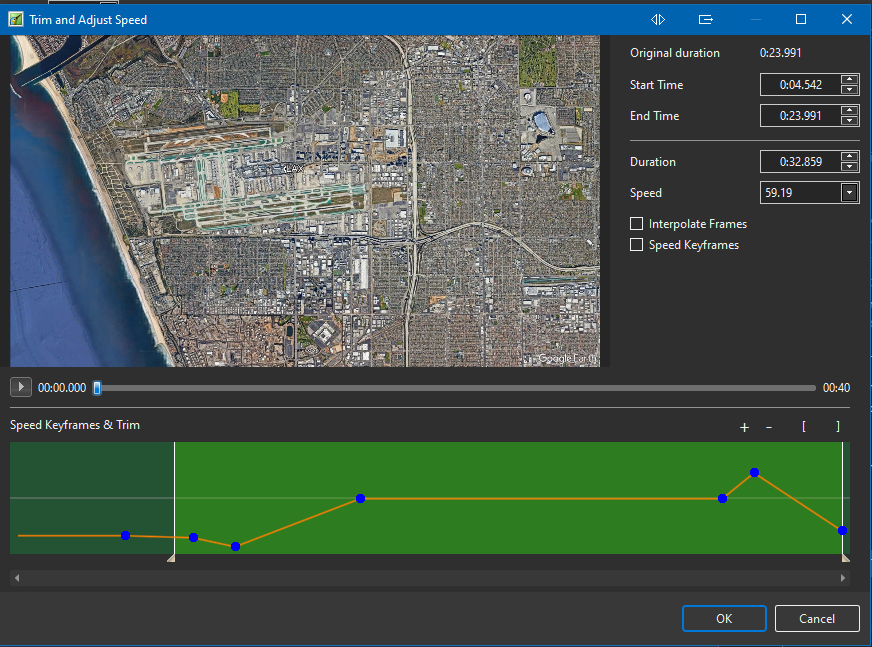Viewport: 872px width, 647px height.
Task: Click the plus icon to add keyframe
Action: click(x=744, y=427)
